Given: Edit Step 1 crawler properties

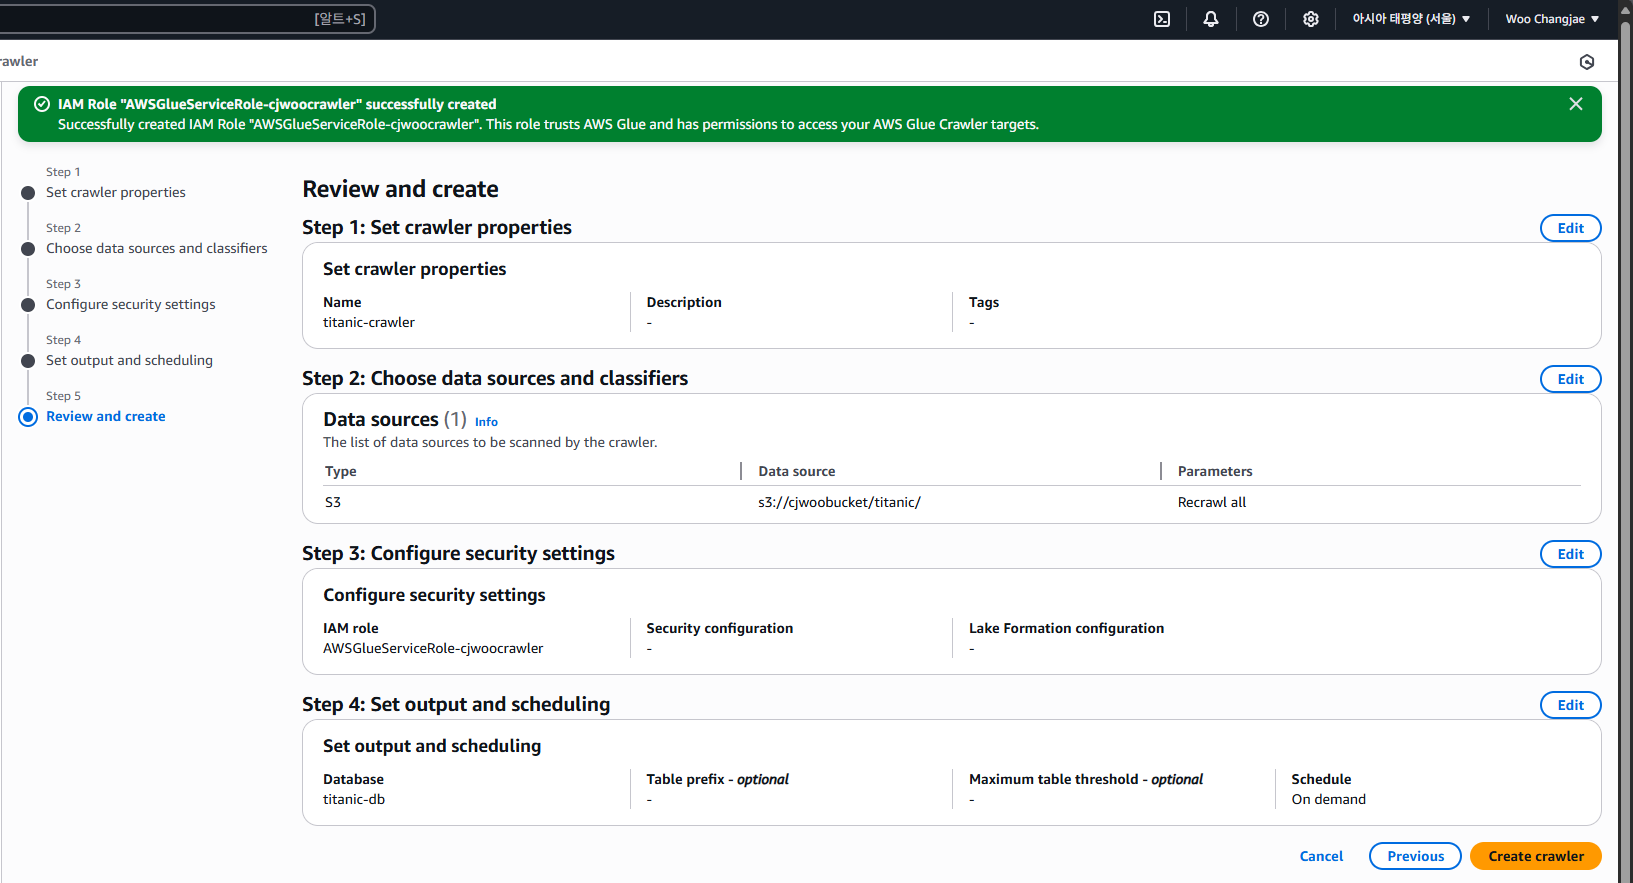Looking at the screenshot, I should point(1570,228).
